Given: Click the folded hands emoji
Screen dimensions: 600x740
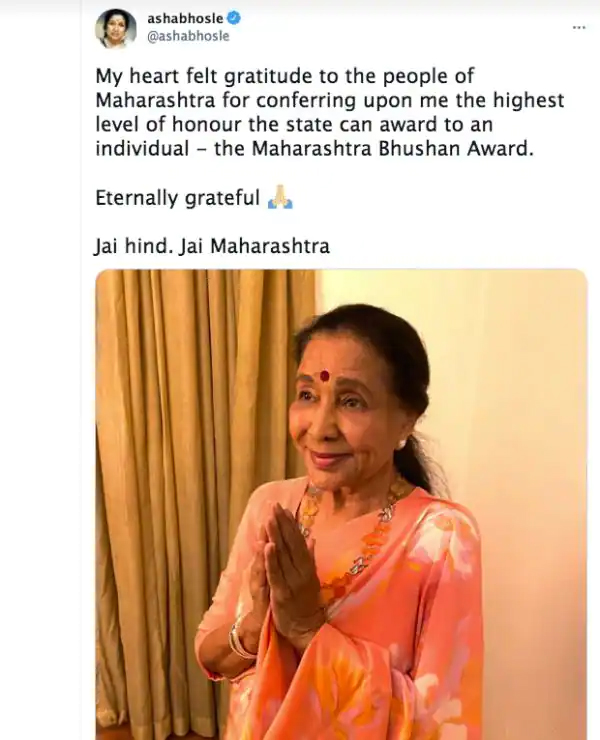Looking at the screenshot, I should (280, 197).
